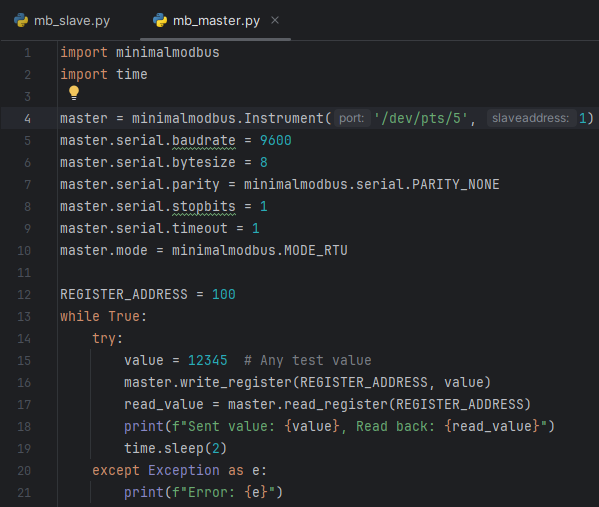Viewport: 599px width, 507px height.
Task: Click the number 12345 on line 15
Action: [208, 360]
